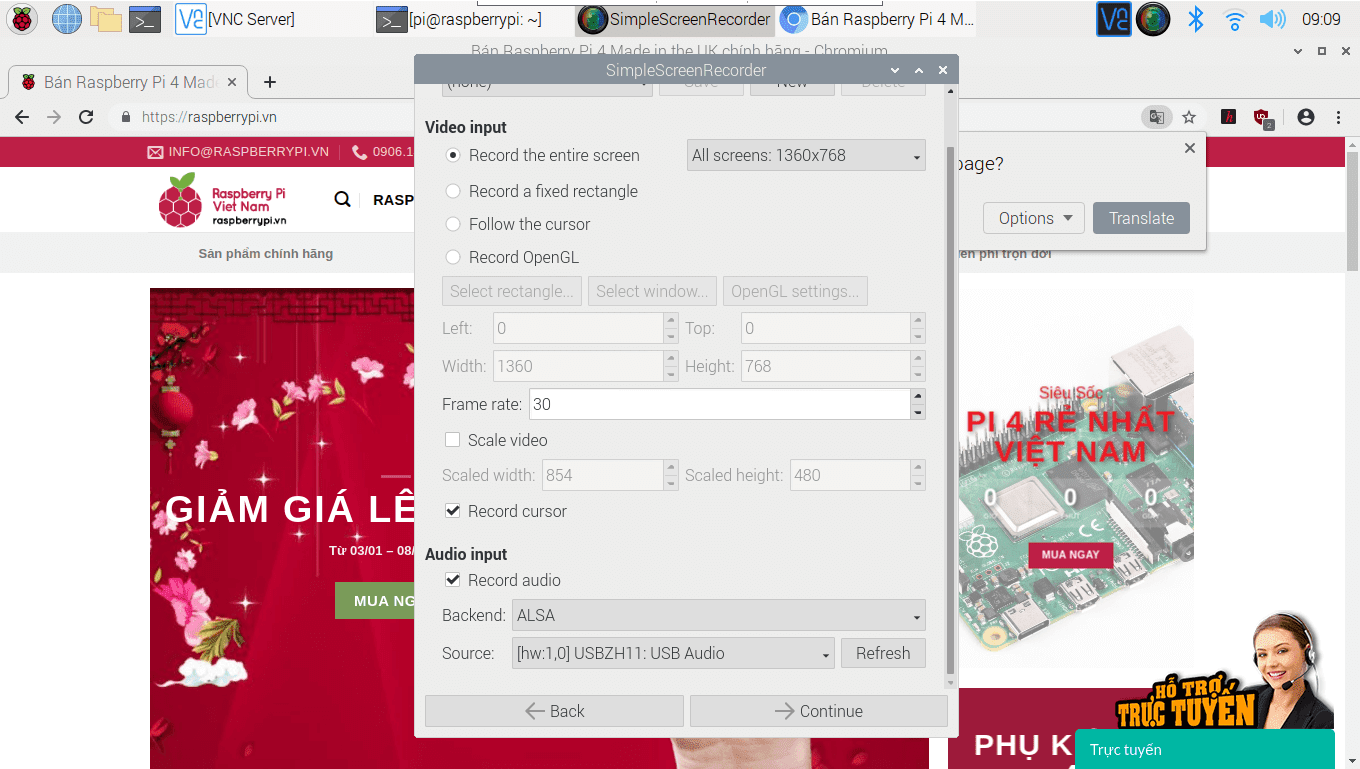Open the audio Source dropdown
This screenshot has height=769, width=1360.
pos(673,653)
